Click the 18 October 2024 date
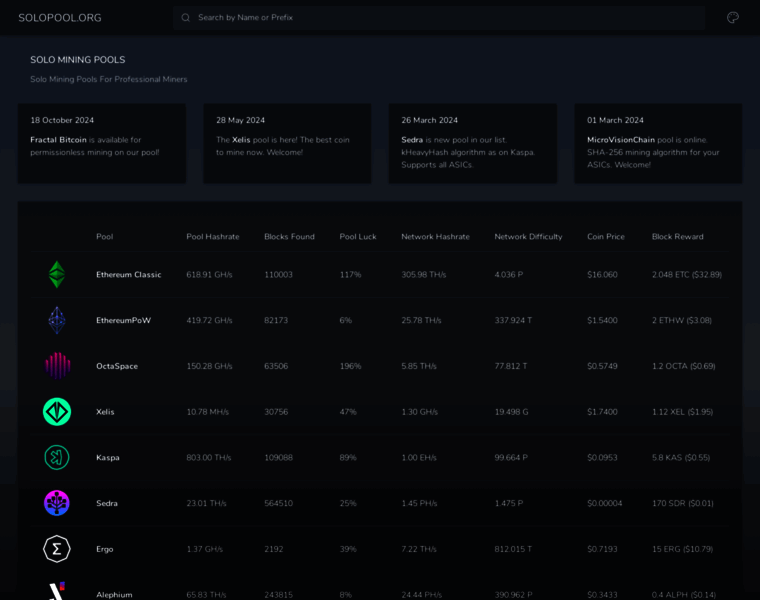 [62, 120]
